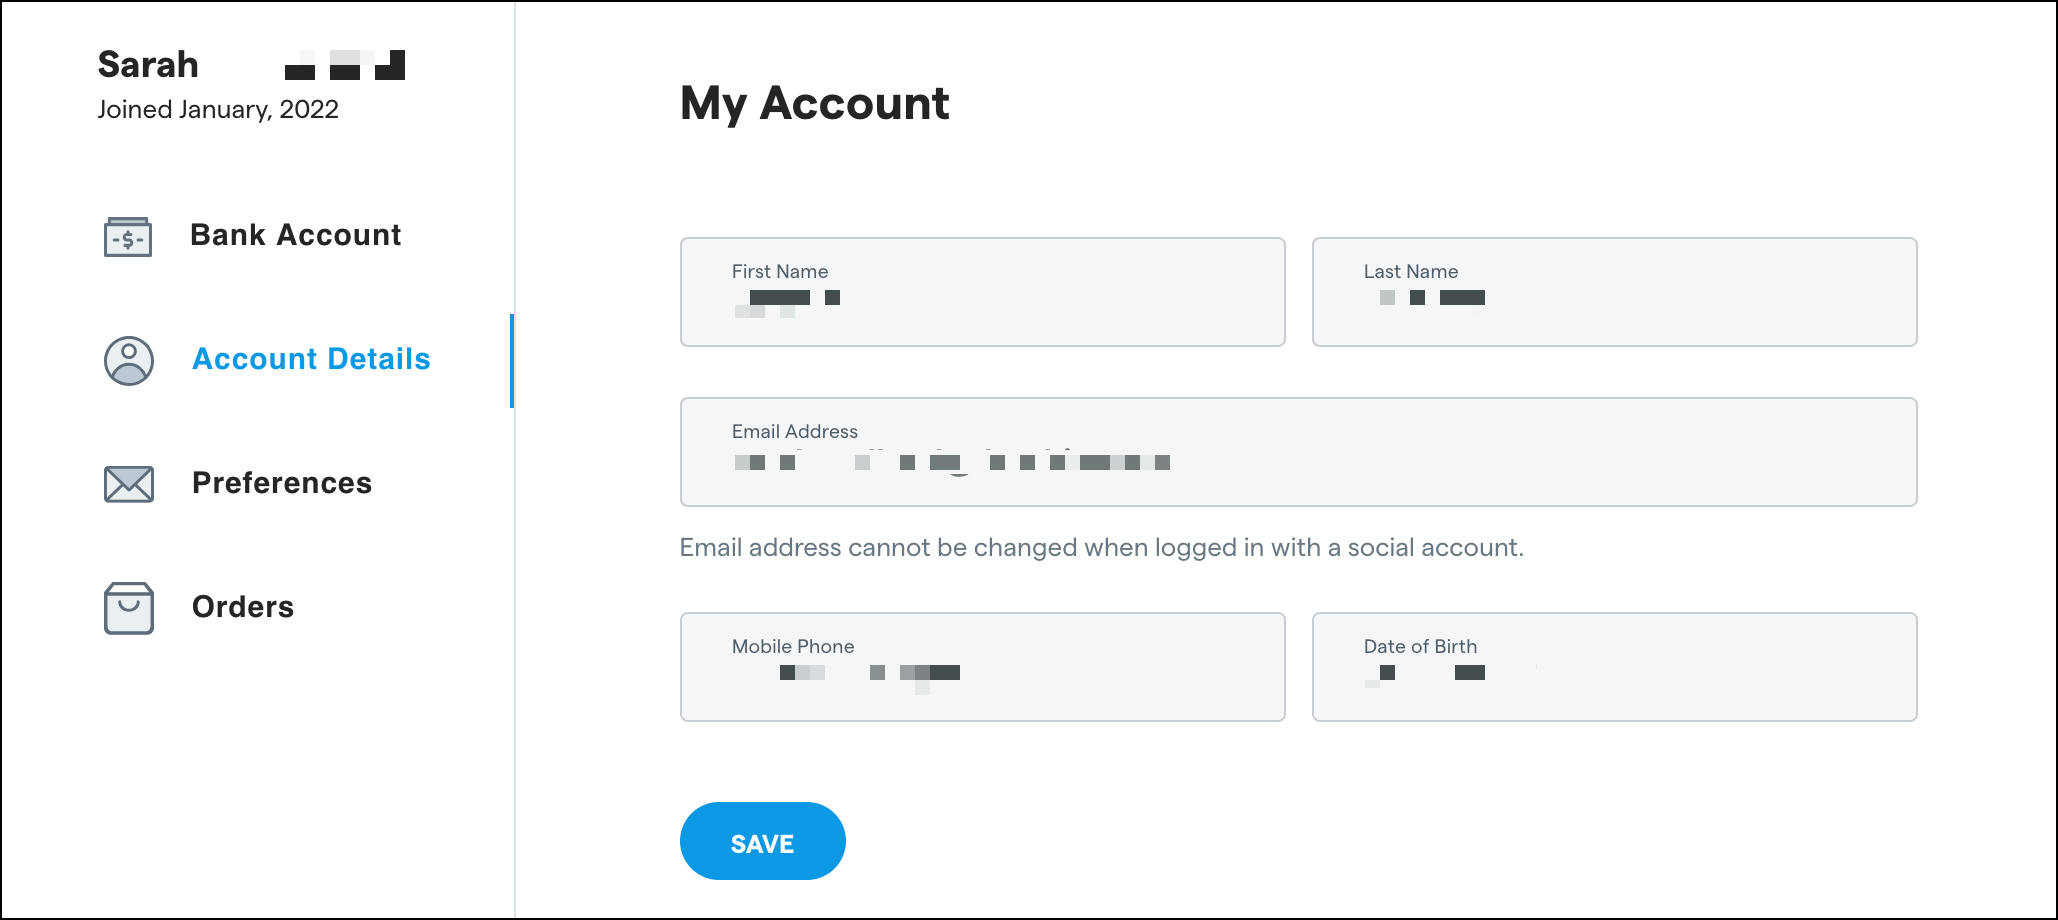Go to the Orders section
Viewport: 2058px width, 920px height.
pyautogui.click(x=242, y=607)
